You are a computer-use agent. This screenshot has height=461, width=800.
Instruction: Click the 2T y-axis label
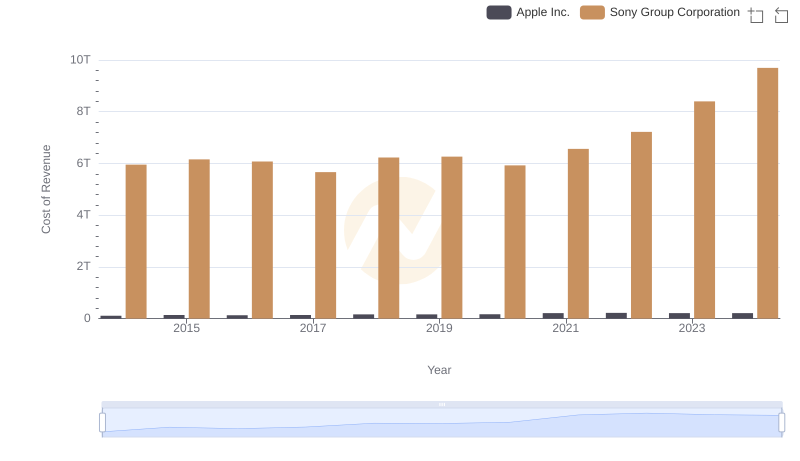pos(83,266)
